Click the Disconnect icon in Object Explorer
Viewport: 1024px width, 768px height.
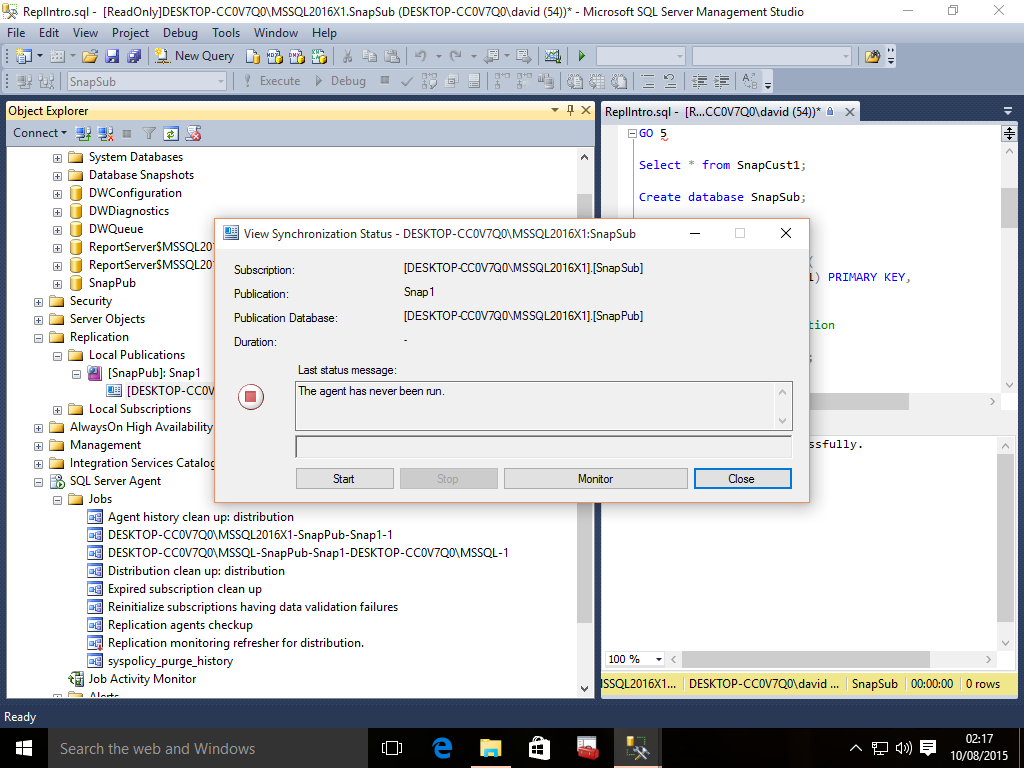(x=104, y=133)
